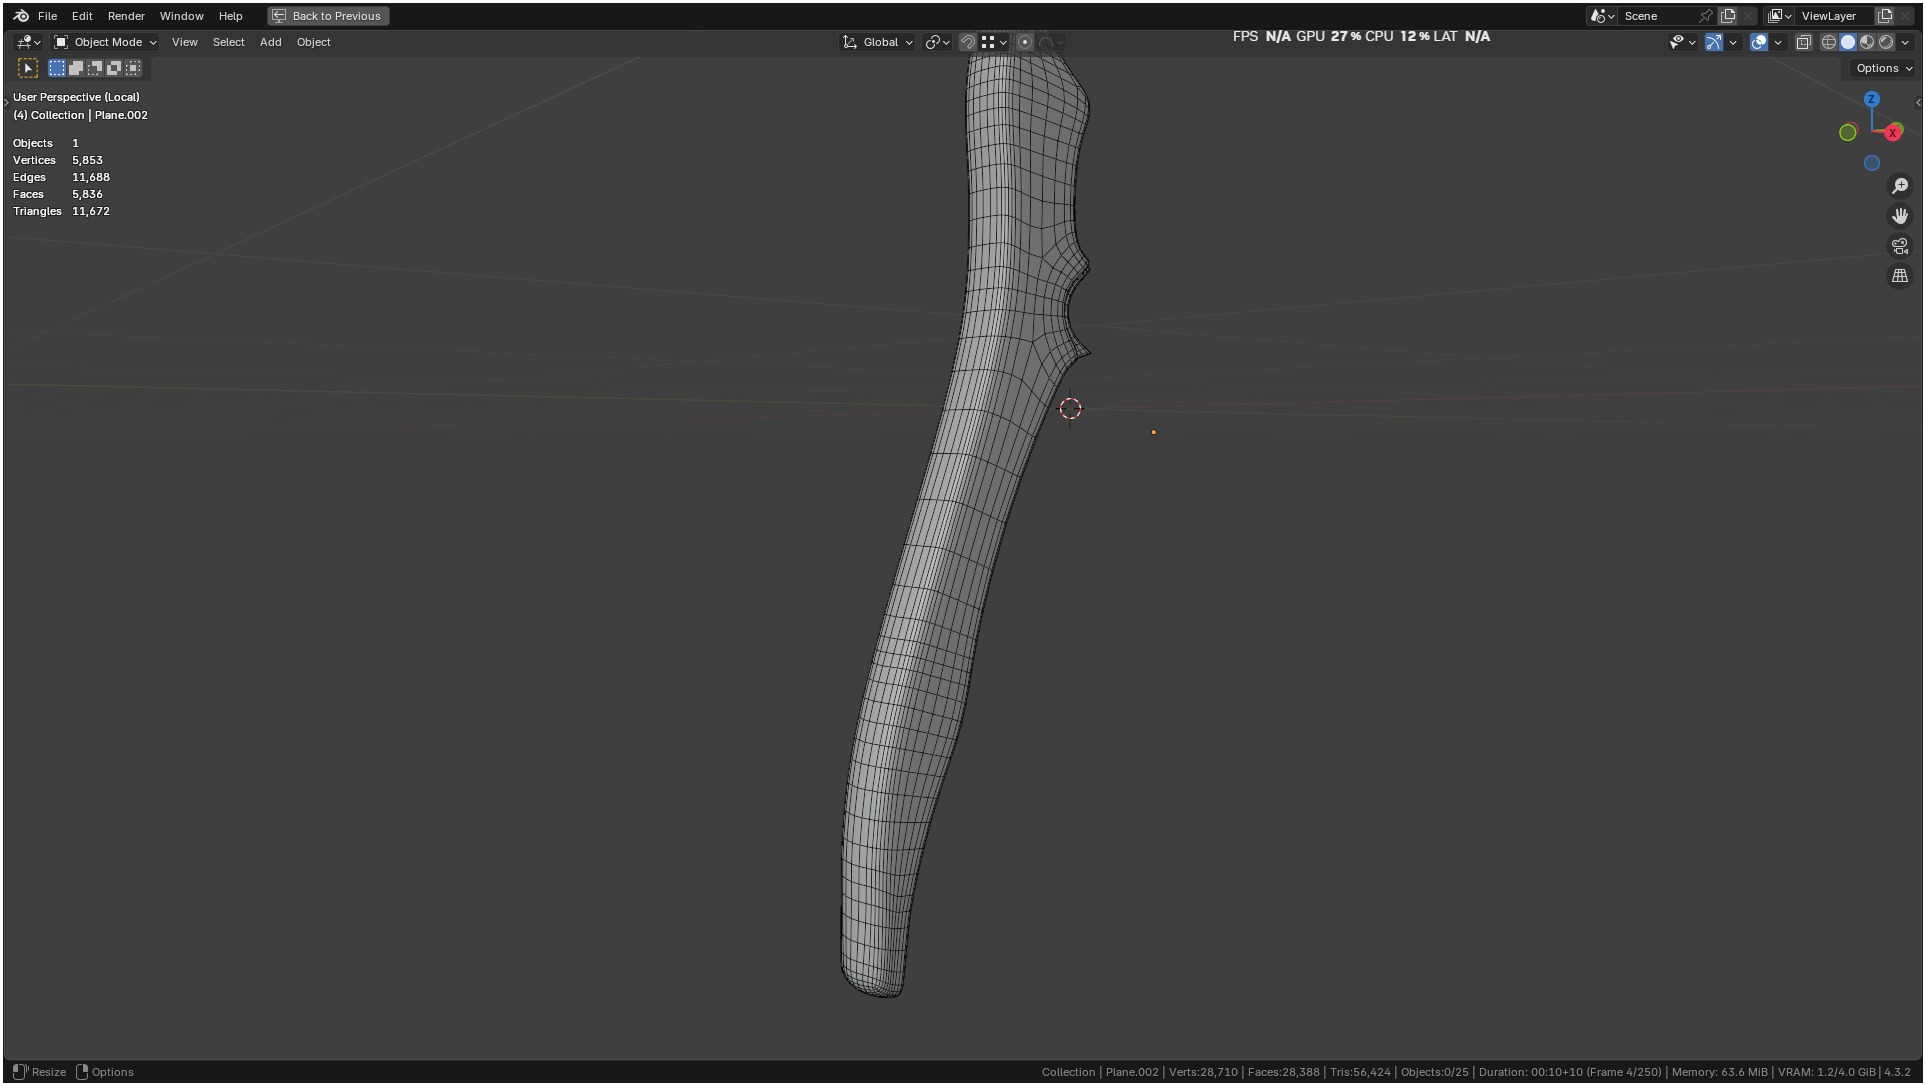Open the File menu
This screenshot has height=1086, width=1926.
click(x=47, y=16)
